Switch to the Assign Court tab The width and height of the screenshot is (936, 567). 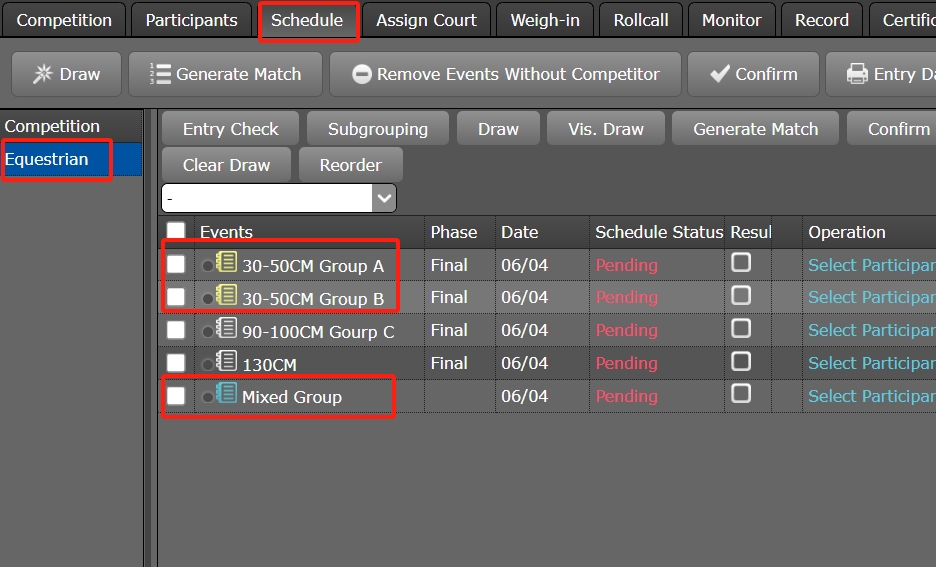426,20
